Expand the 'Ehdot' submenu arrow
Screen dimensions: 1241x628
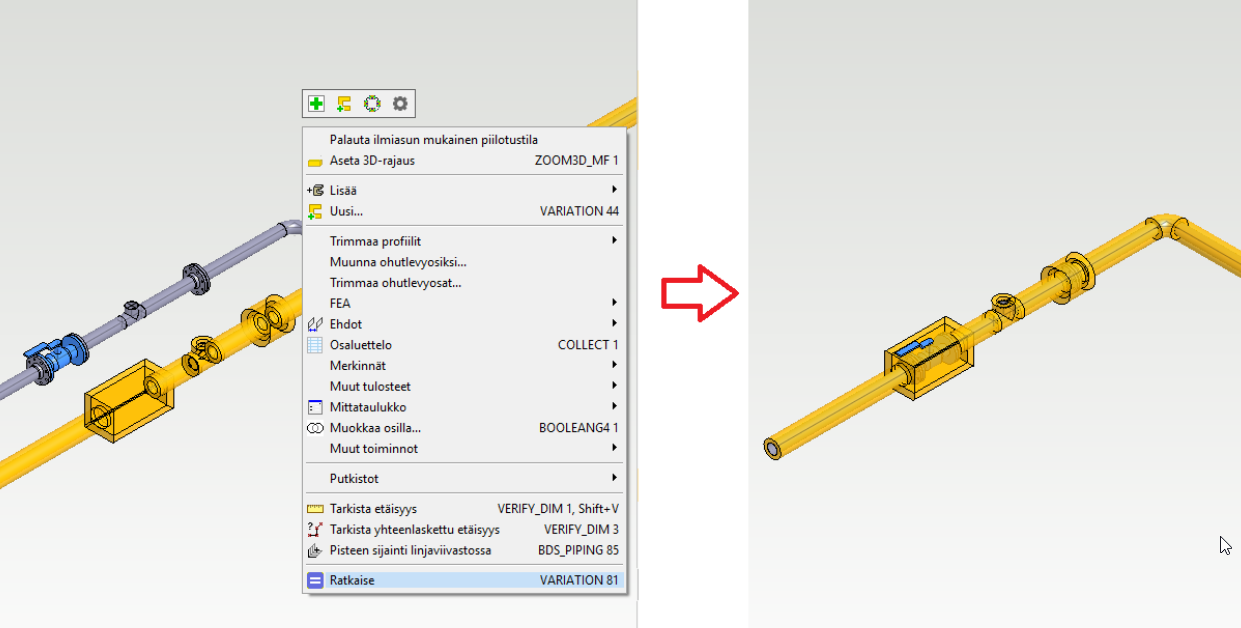615,324
